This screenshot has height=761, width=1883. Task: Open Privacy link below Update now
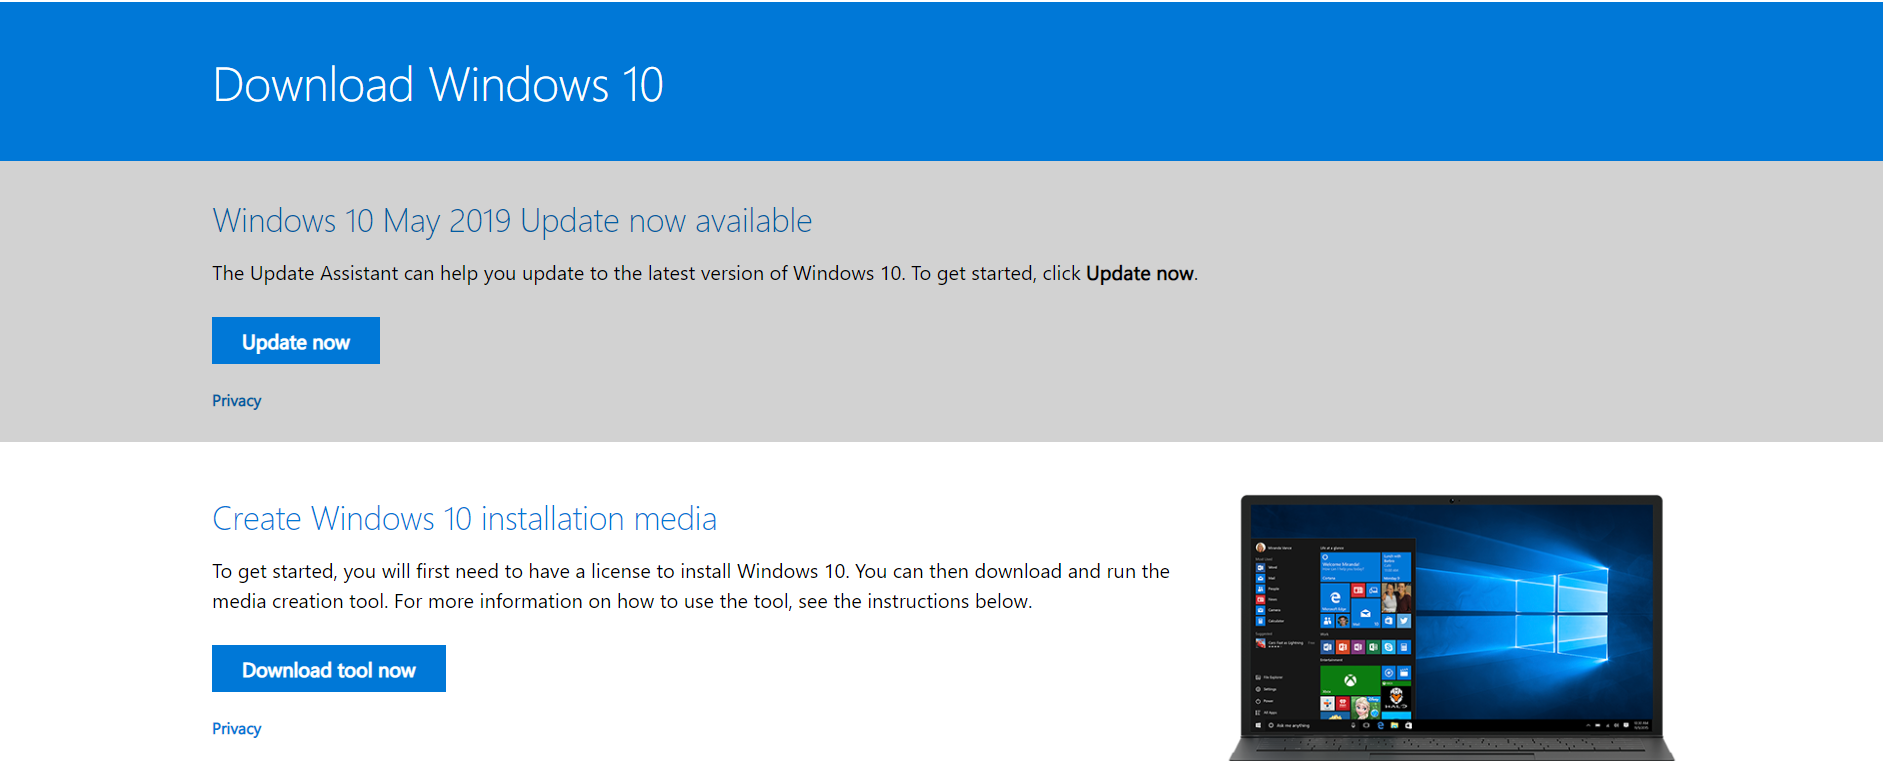(x=237, y=401)
